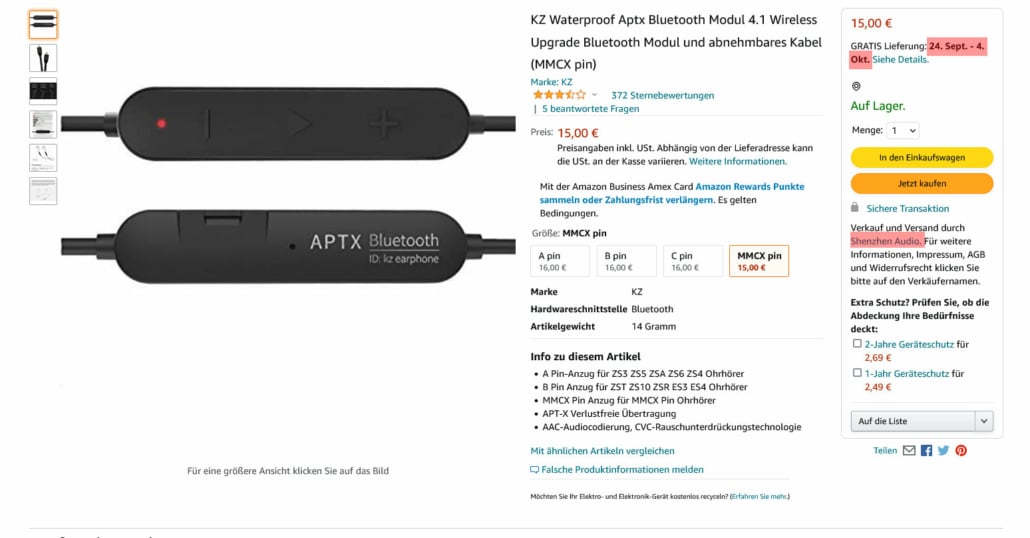This screenshot has height=538, width=1030.
Task: Enable 1-Jahr Geräteschutz checkbox
Action: [857, 373]
